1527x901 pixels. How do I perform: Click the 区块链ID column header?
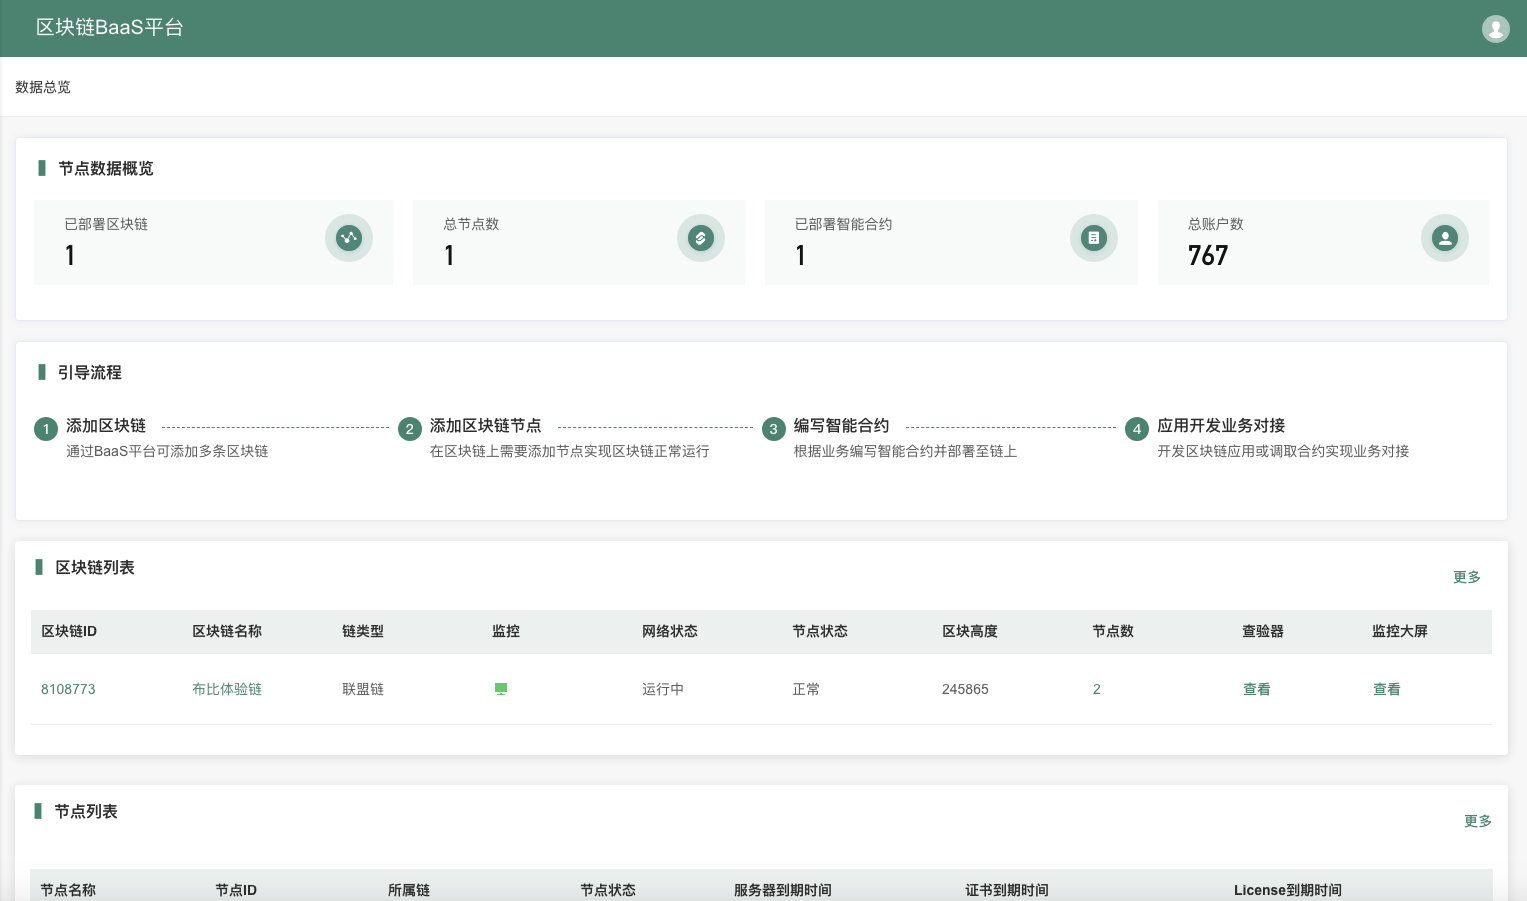[69, 631]
